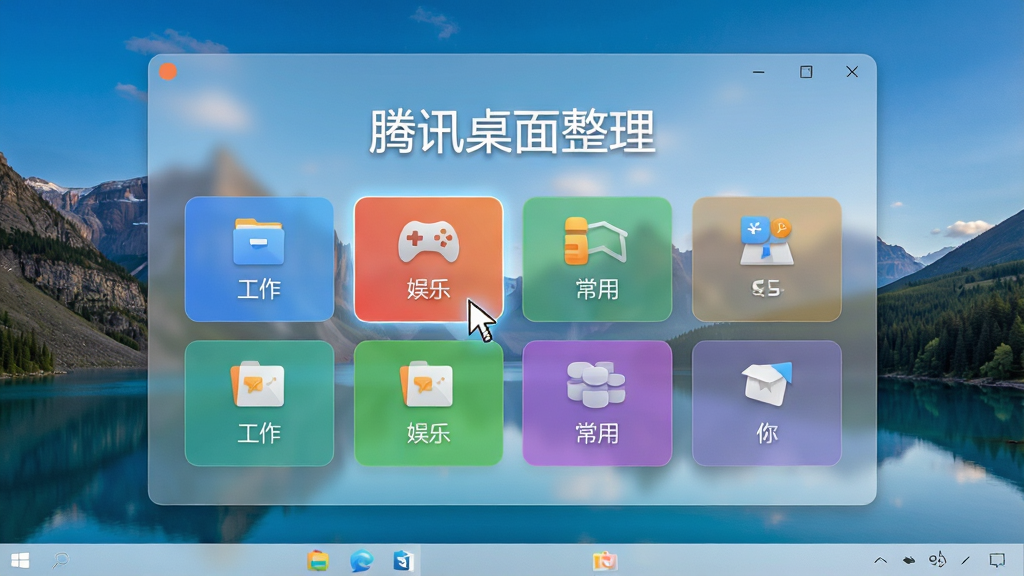Maximize the 腾讯桌面整理 window

coord(806,72)
